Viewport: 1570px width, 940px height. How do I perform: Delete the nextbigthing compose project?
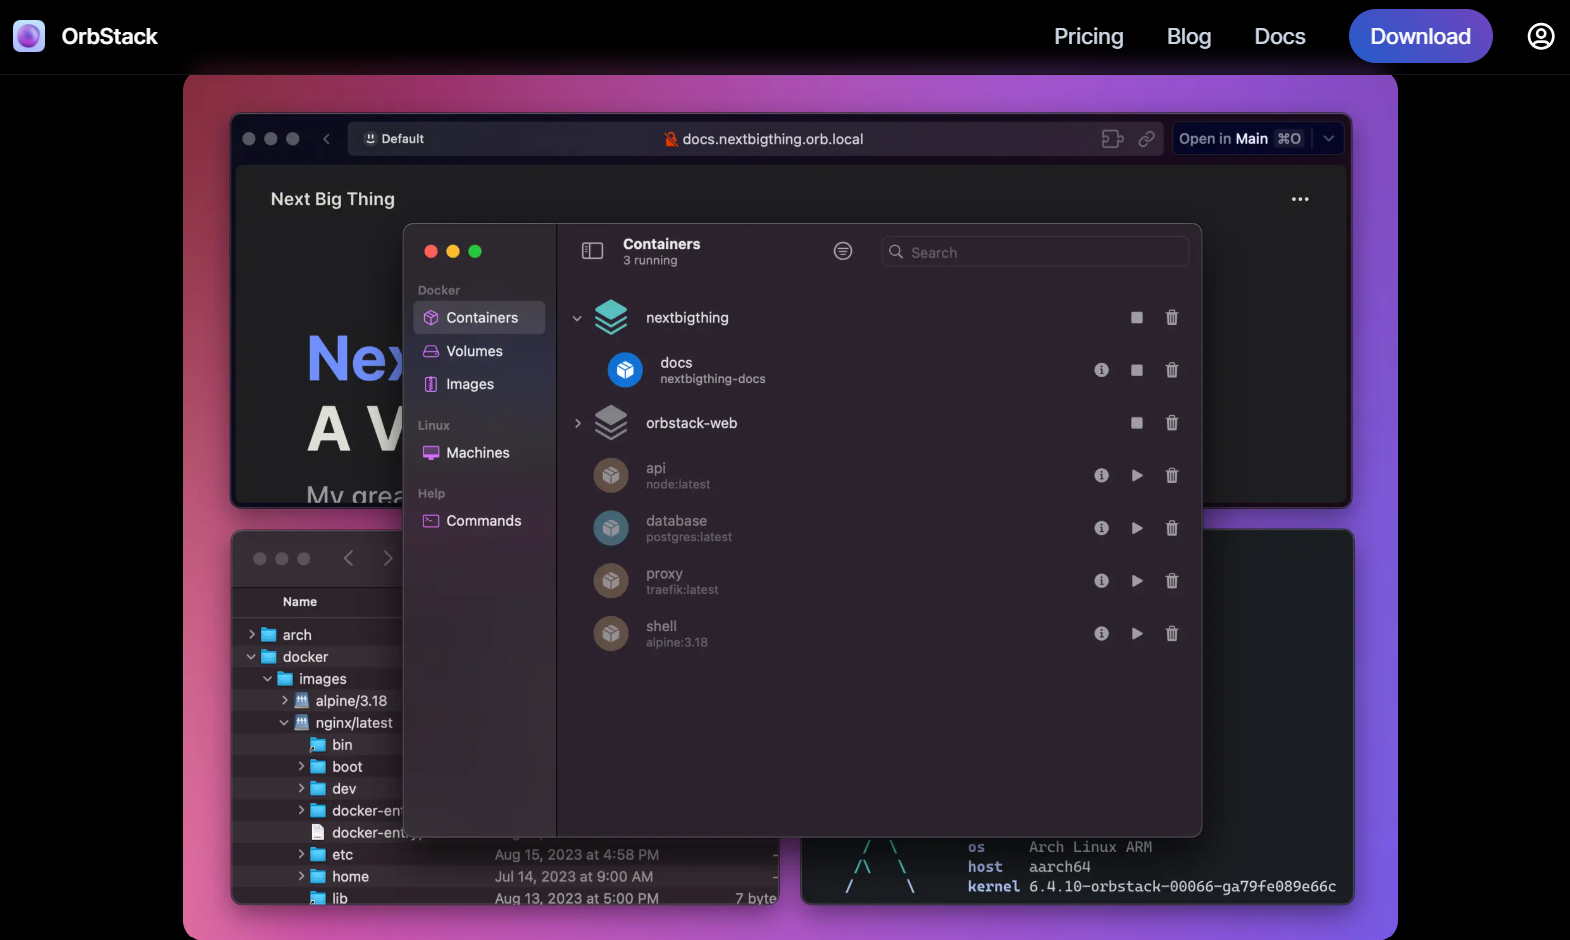point(1172,317)
